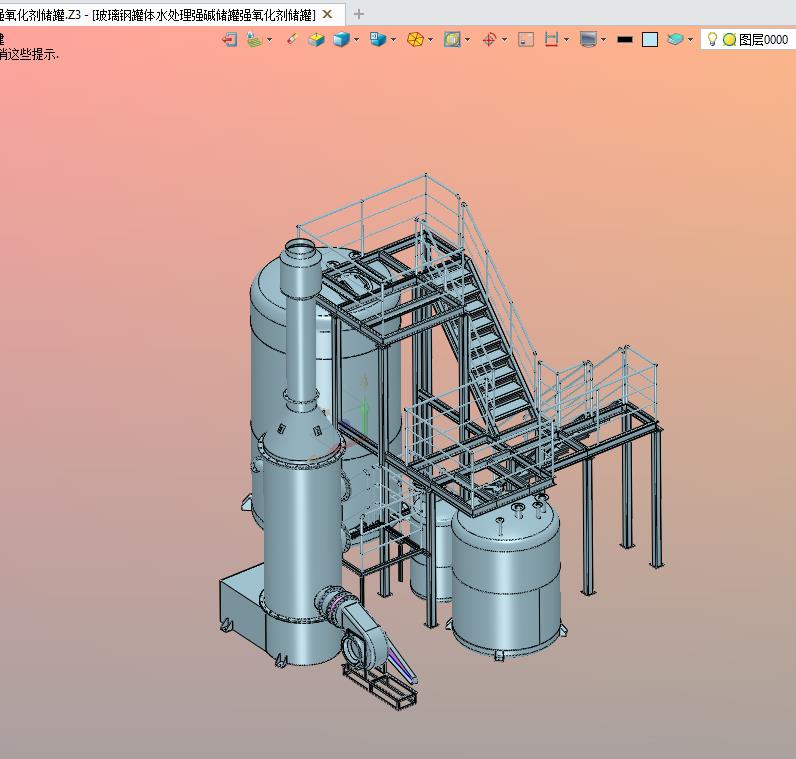Open the dimension measure dropdown arrow
This screenshot has width=796, height=759.
point(567,40)
